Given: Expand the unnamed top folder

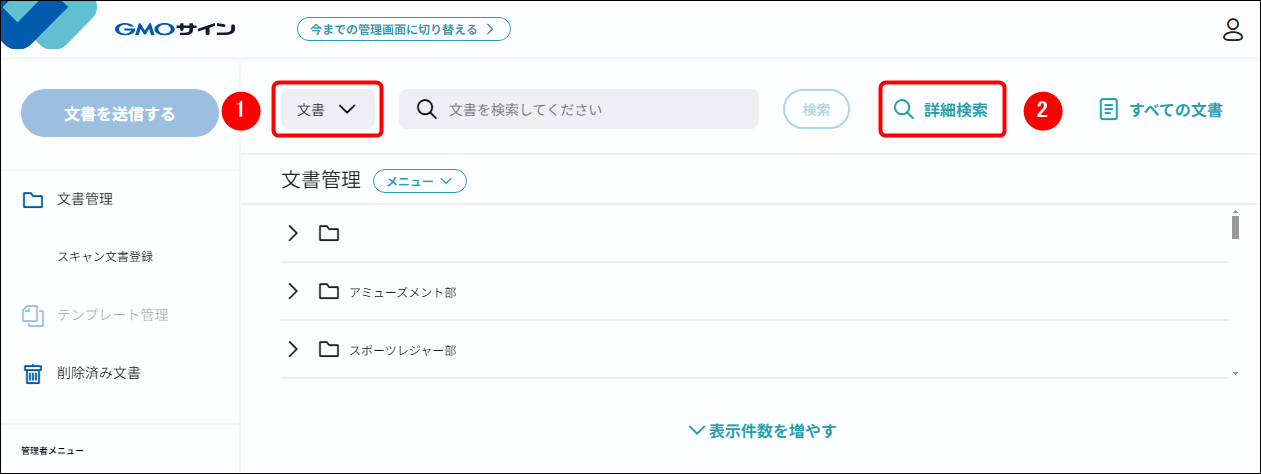Looking at the screenshot, I should 293,234.
